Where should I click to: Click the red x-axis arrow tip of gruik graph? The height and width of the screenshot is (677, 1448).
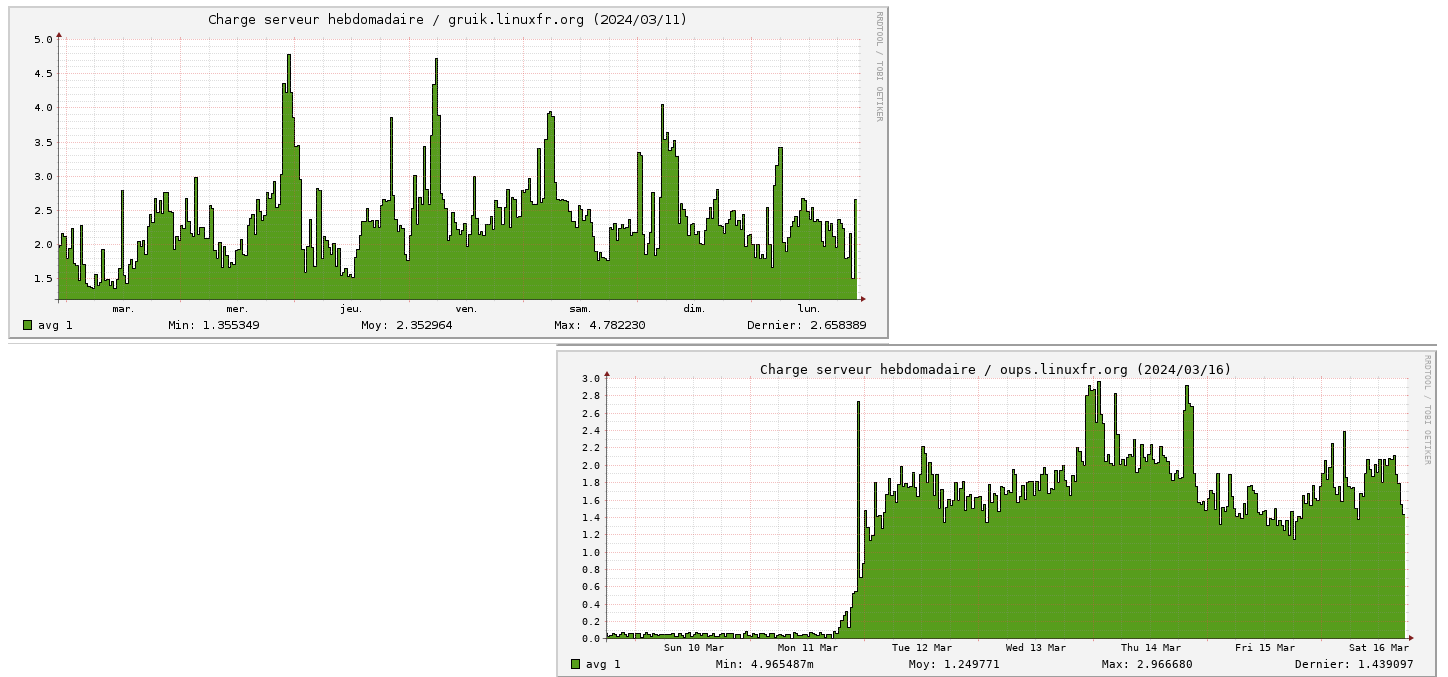[862, 299]
